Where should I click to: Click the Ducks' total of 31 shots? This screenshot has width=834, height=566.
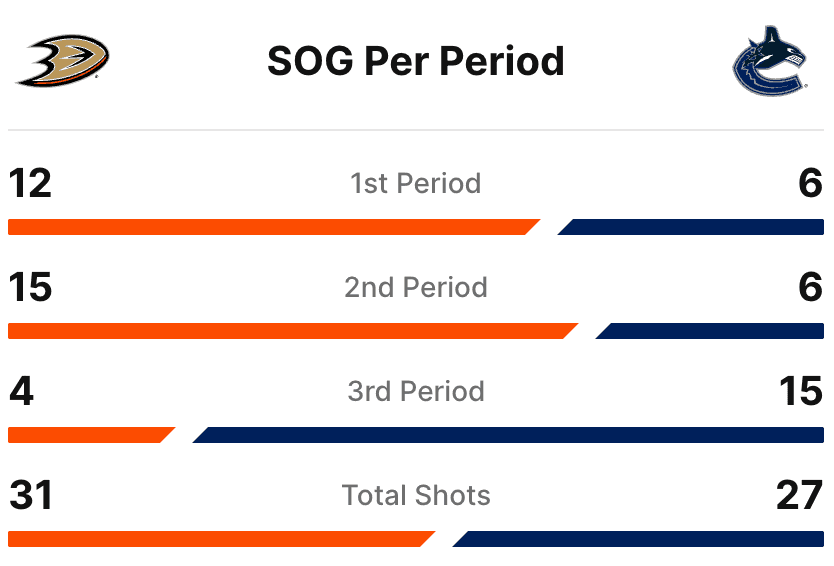(30, 496)
